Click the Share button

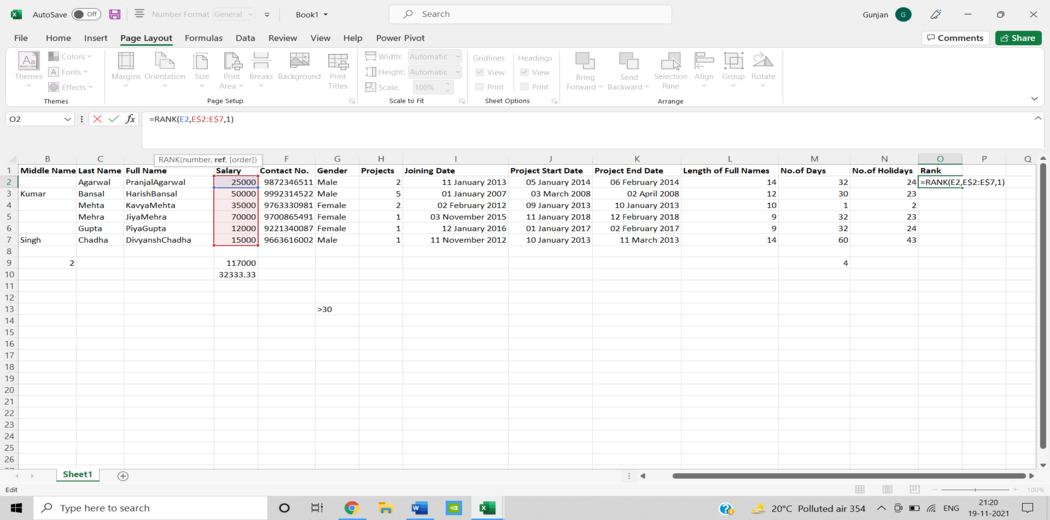1018,38
